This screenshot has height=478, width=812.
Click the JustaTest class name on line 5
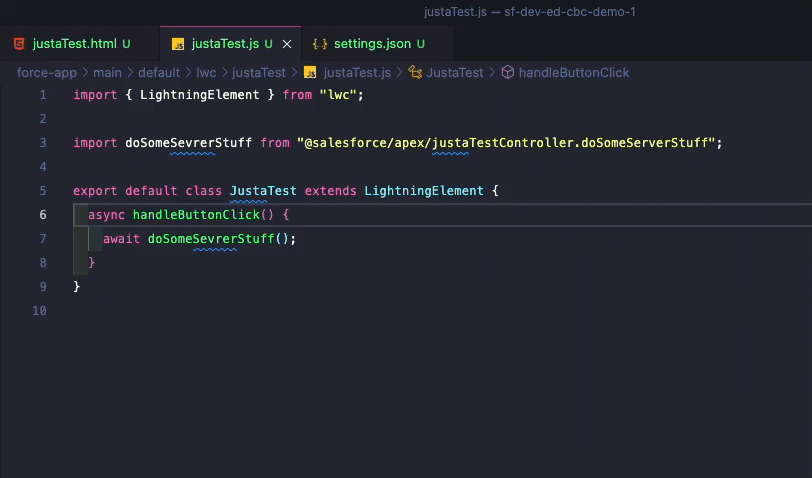[x=263, y=191]
